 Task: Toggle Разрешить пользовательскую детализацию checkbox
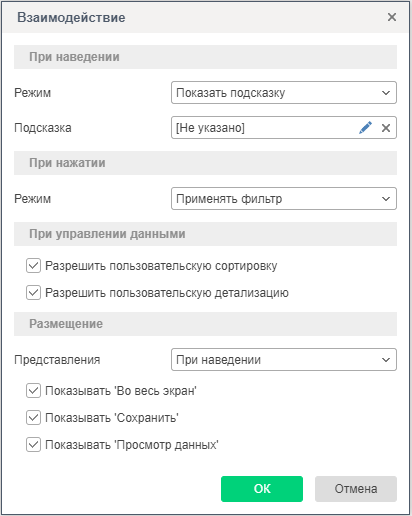tap(33, 293)
